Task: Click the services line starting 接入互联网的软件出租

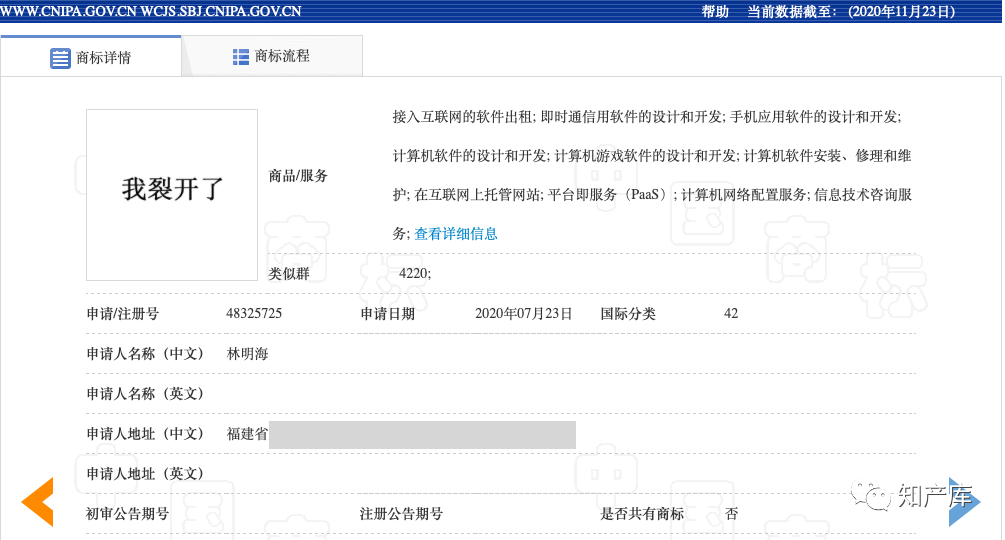Action: click(647, 117)
